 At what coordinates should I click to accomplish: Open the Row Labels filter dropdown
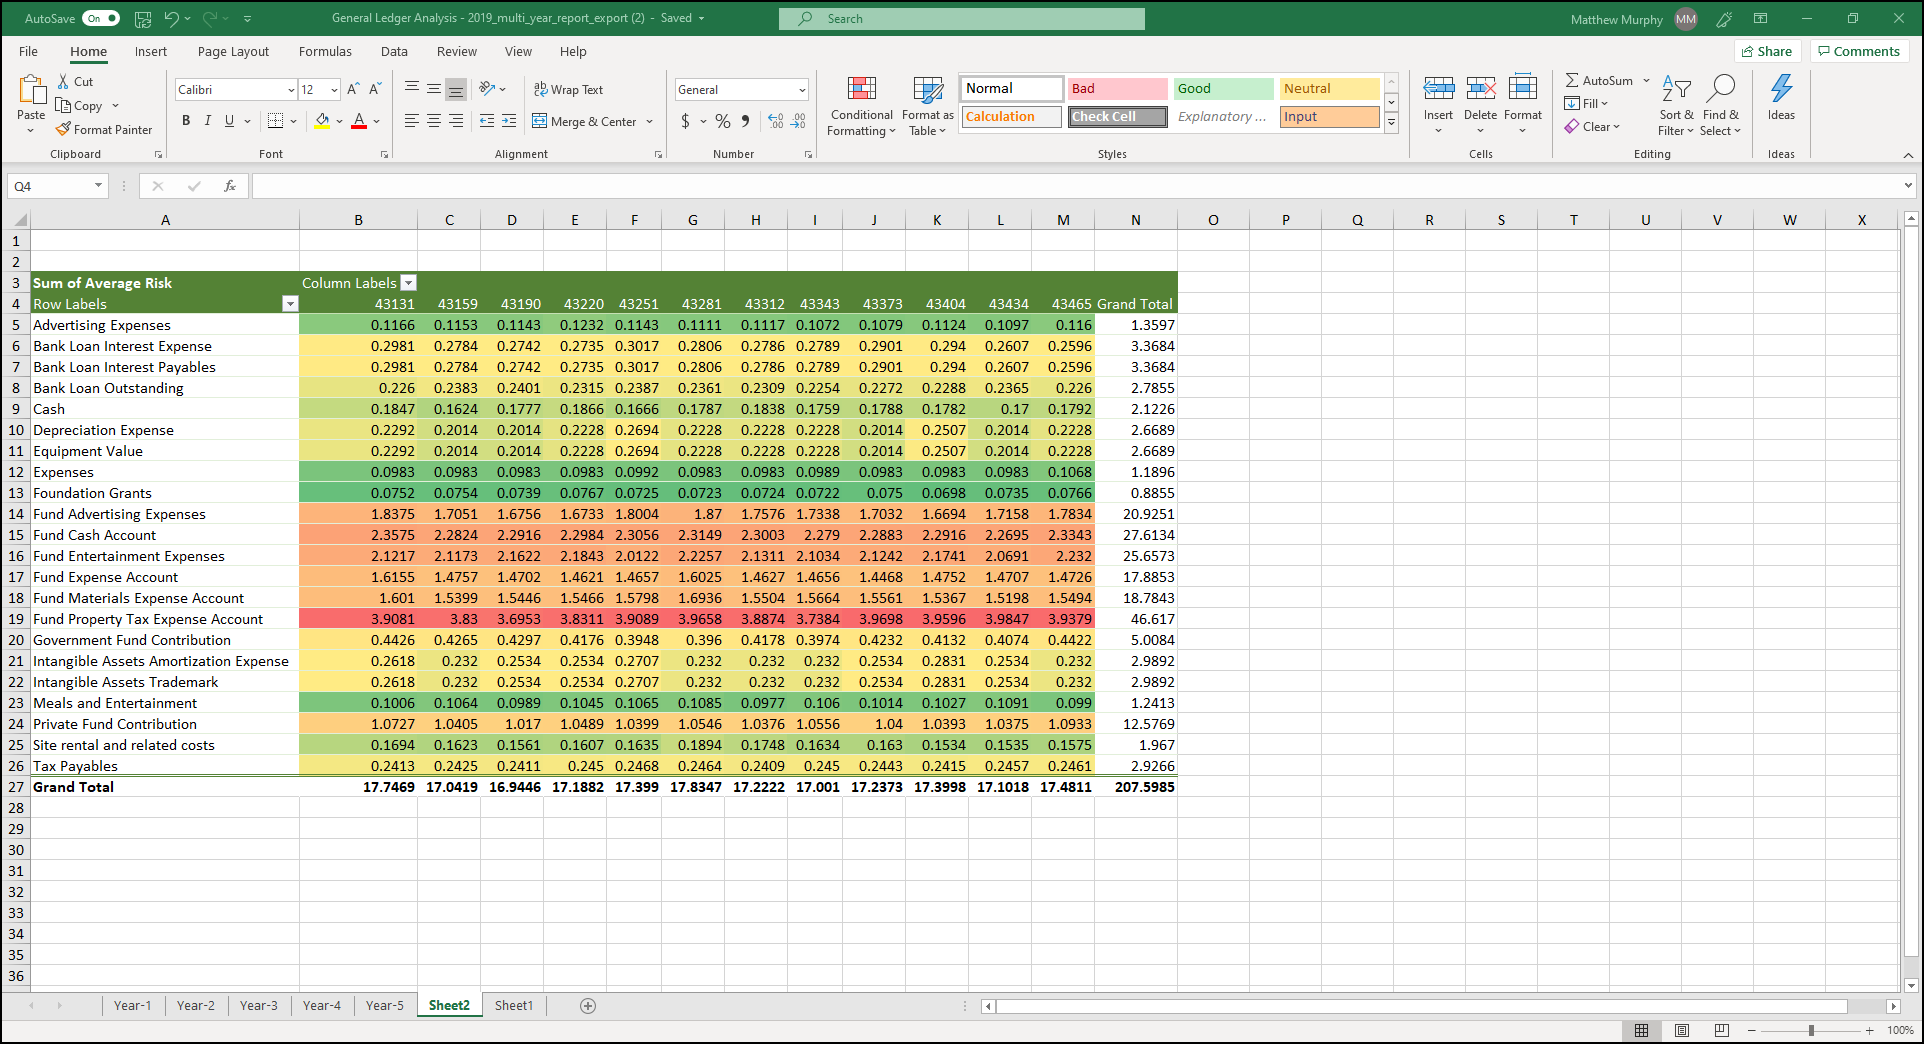(x=290, y=303)
